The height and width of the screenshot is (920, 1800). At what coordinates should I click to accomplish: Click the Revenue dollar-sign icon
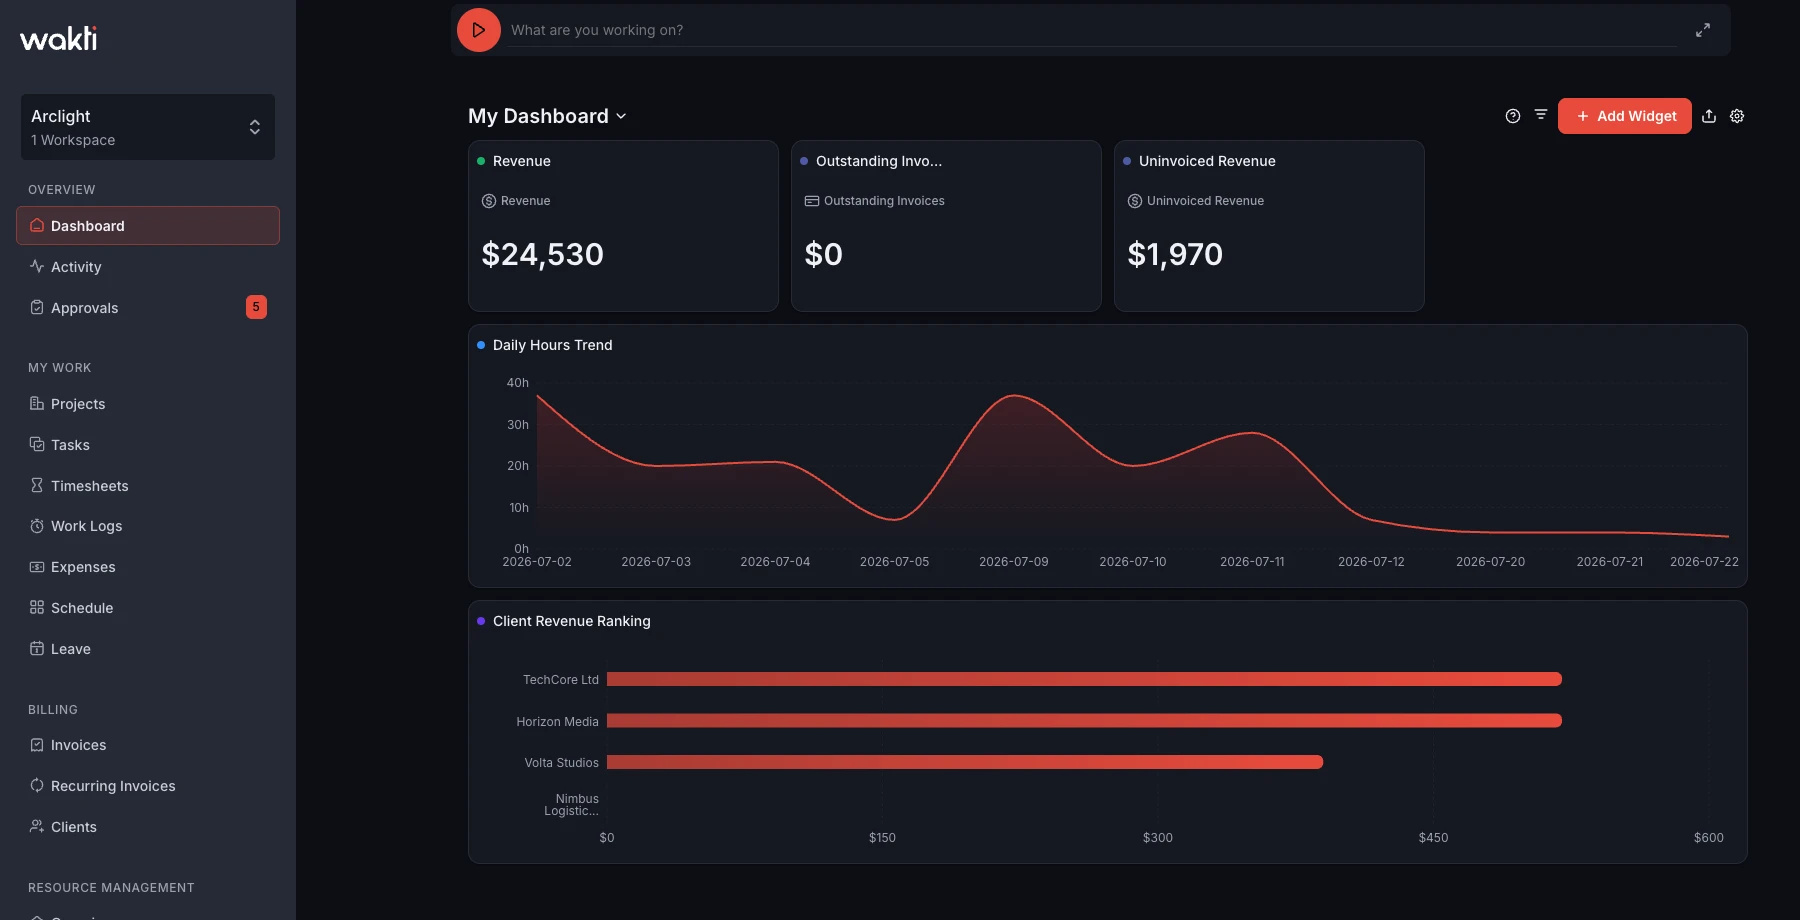pos(489,201)
